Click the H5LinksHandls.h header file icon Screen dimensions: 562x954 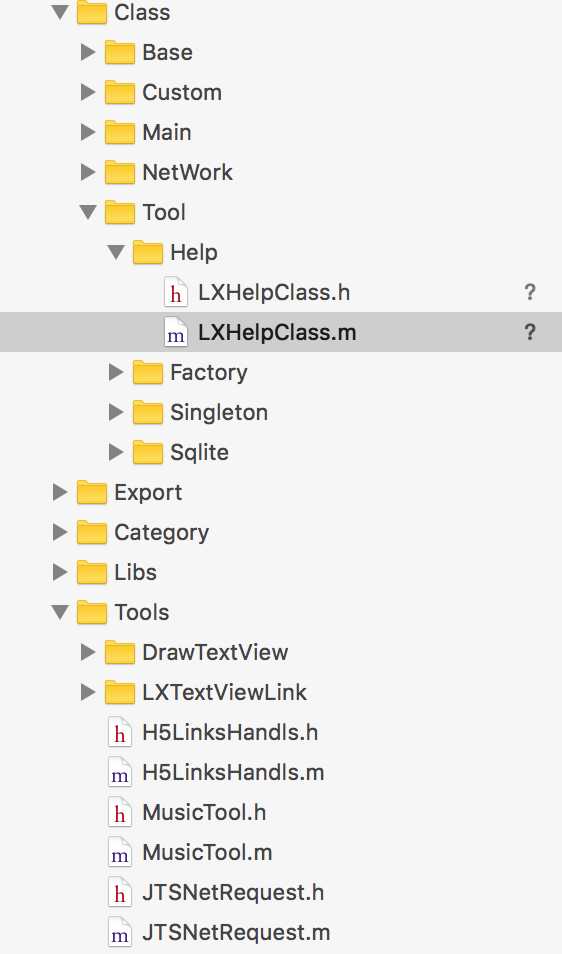120,733
